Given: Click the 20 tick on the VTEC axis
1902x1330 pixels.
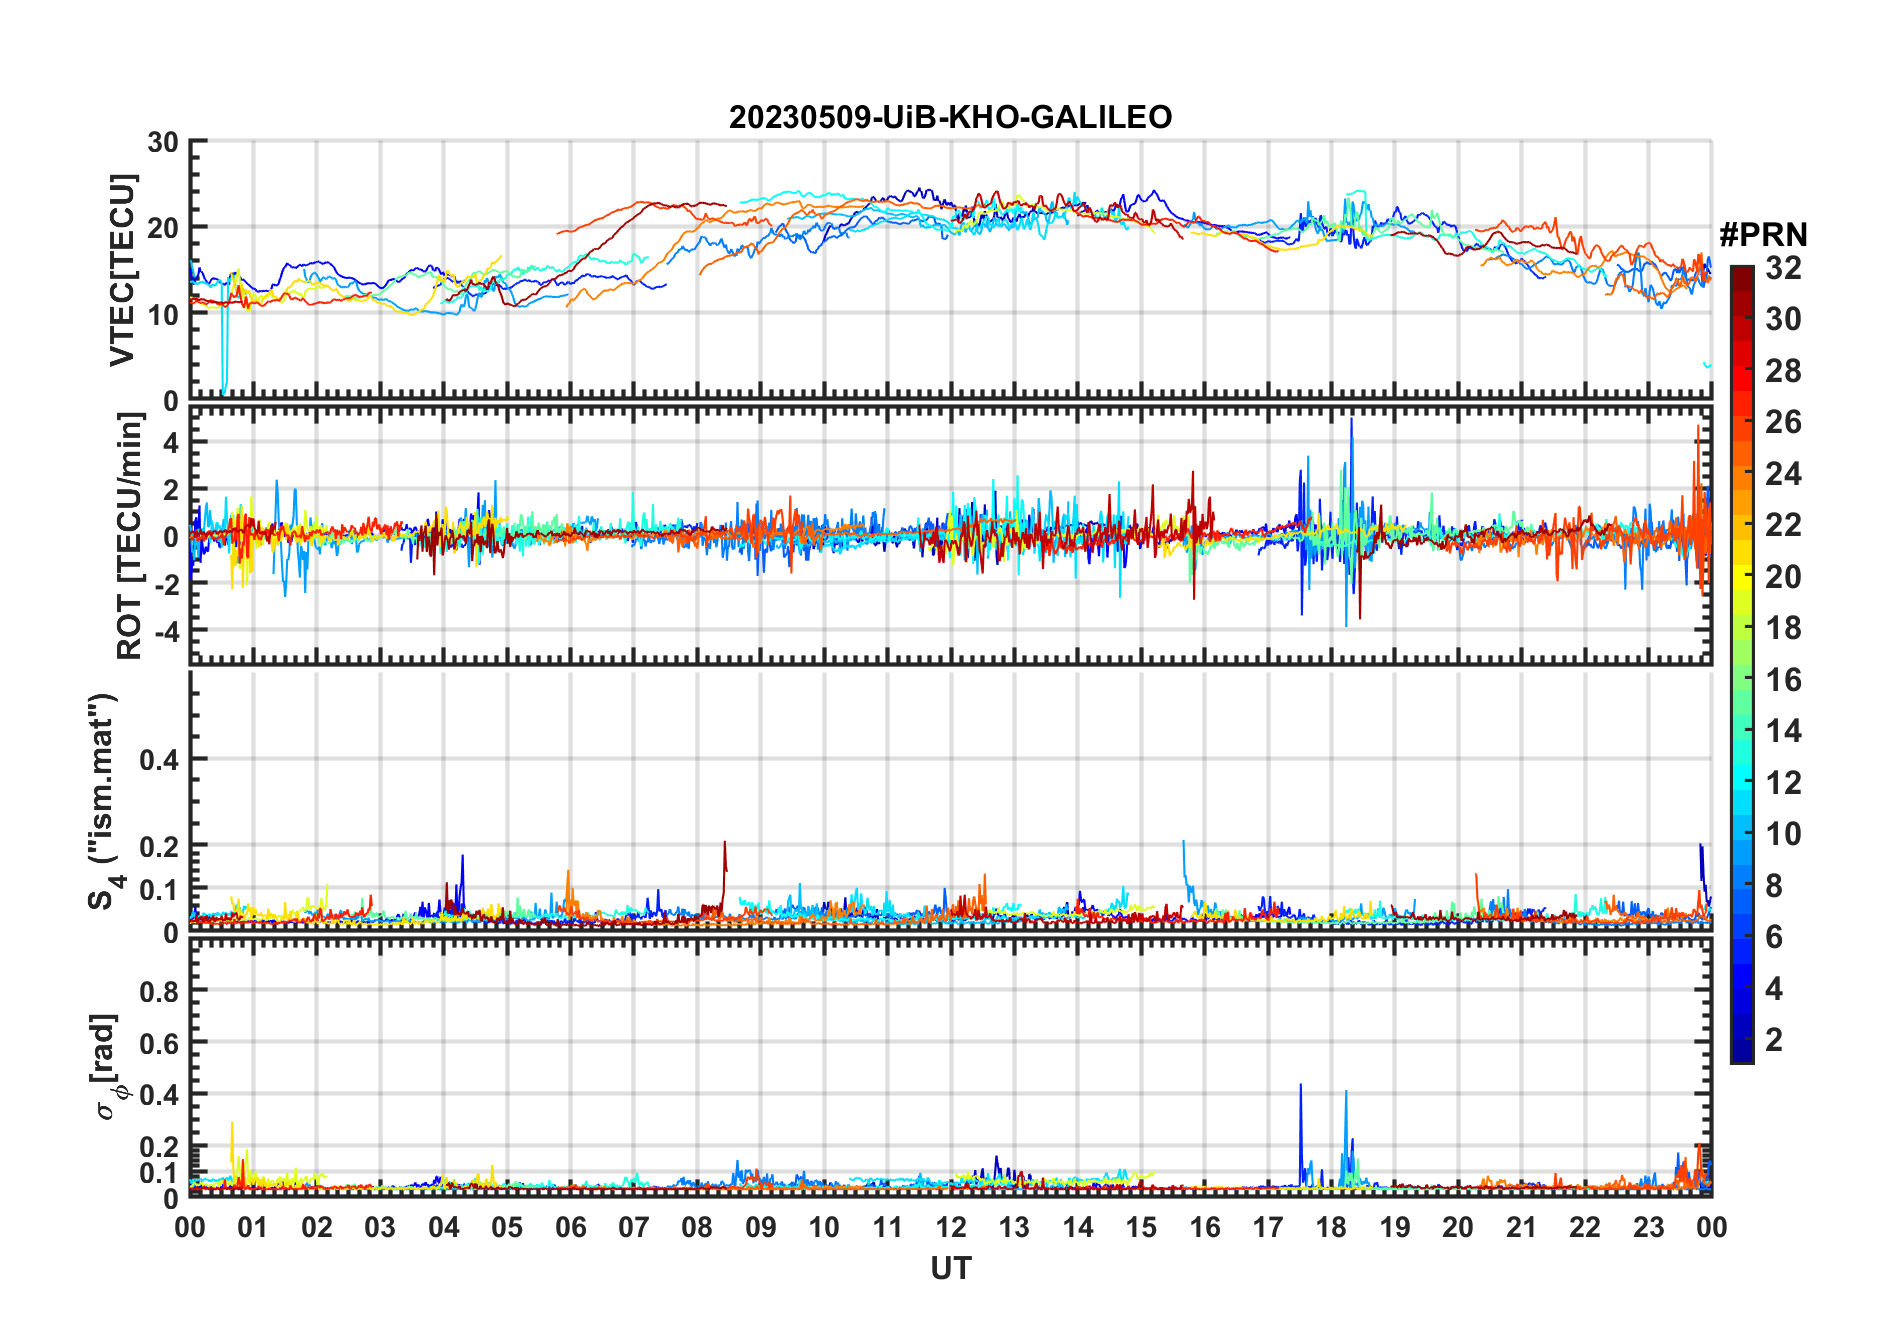Looking at the screenshot, I should pyautogui.click(x=163, y=228).
